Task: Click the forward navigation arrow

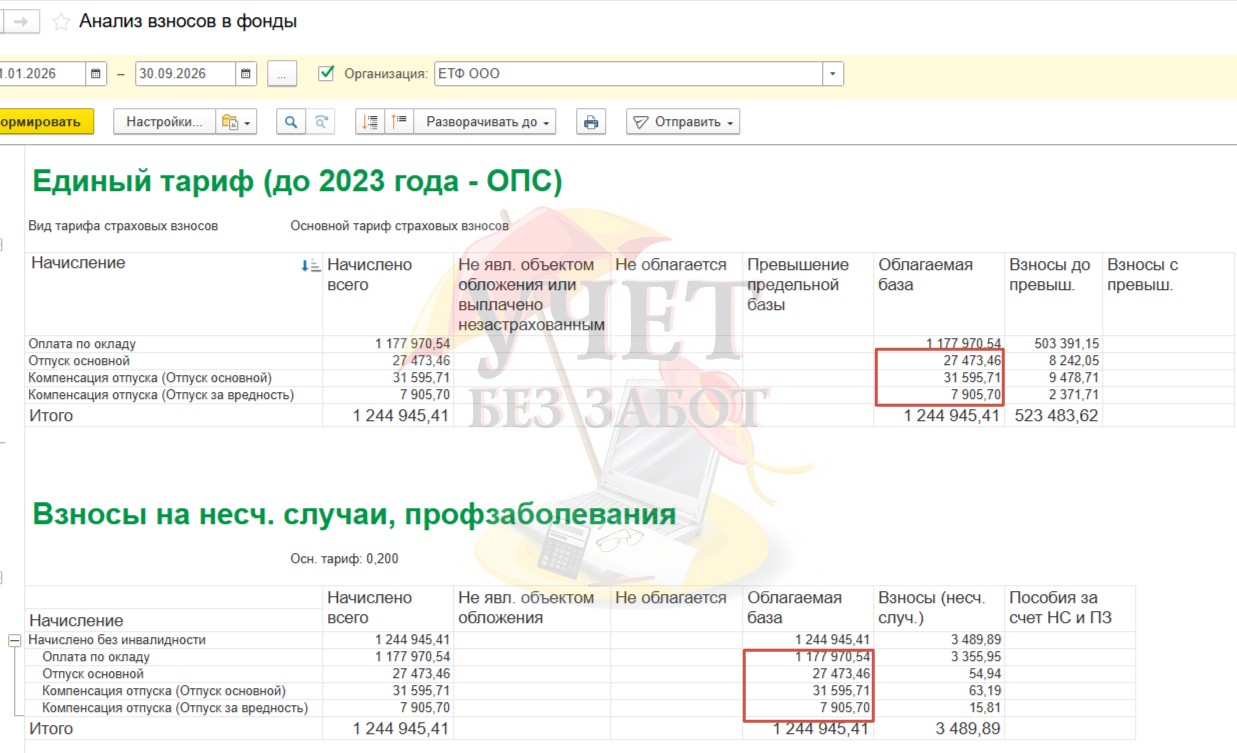Action: pyautogui.click(x=21, y=21)
